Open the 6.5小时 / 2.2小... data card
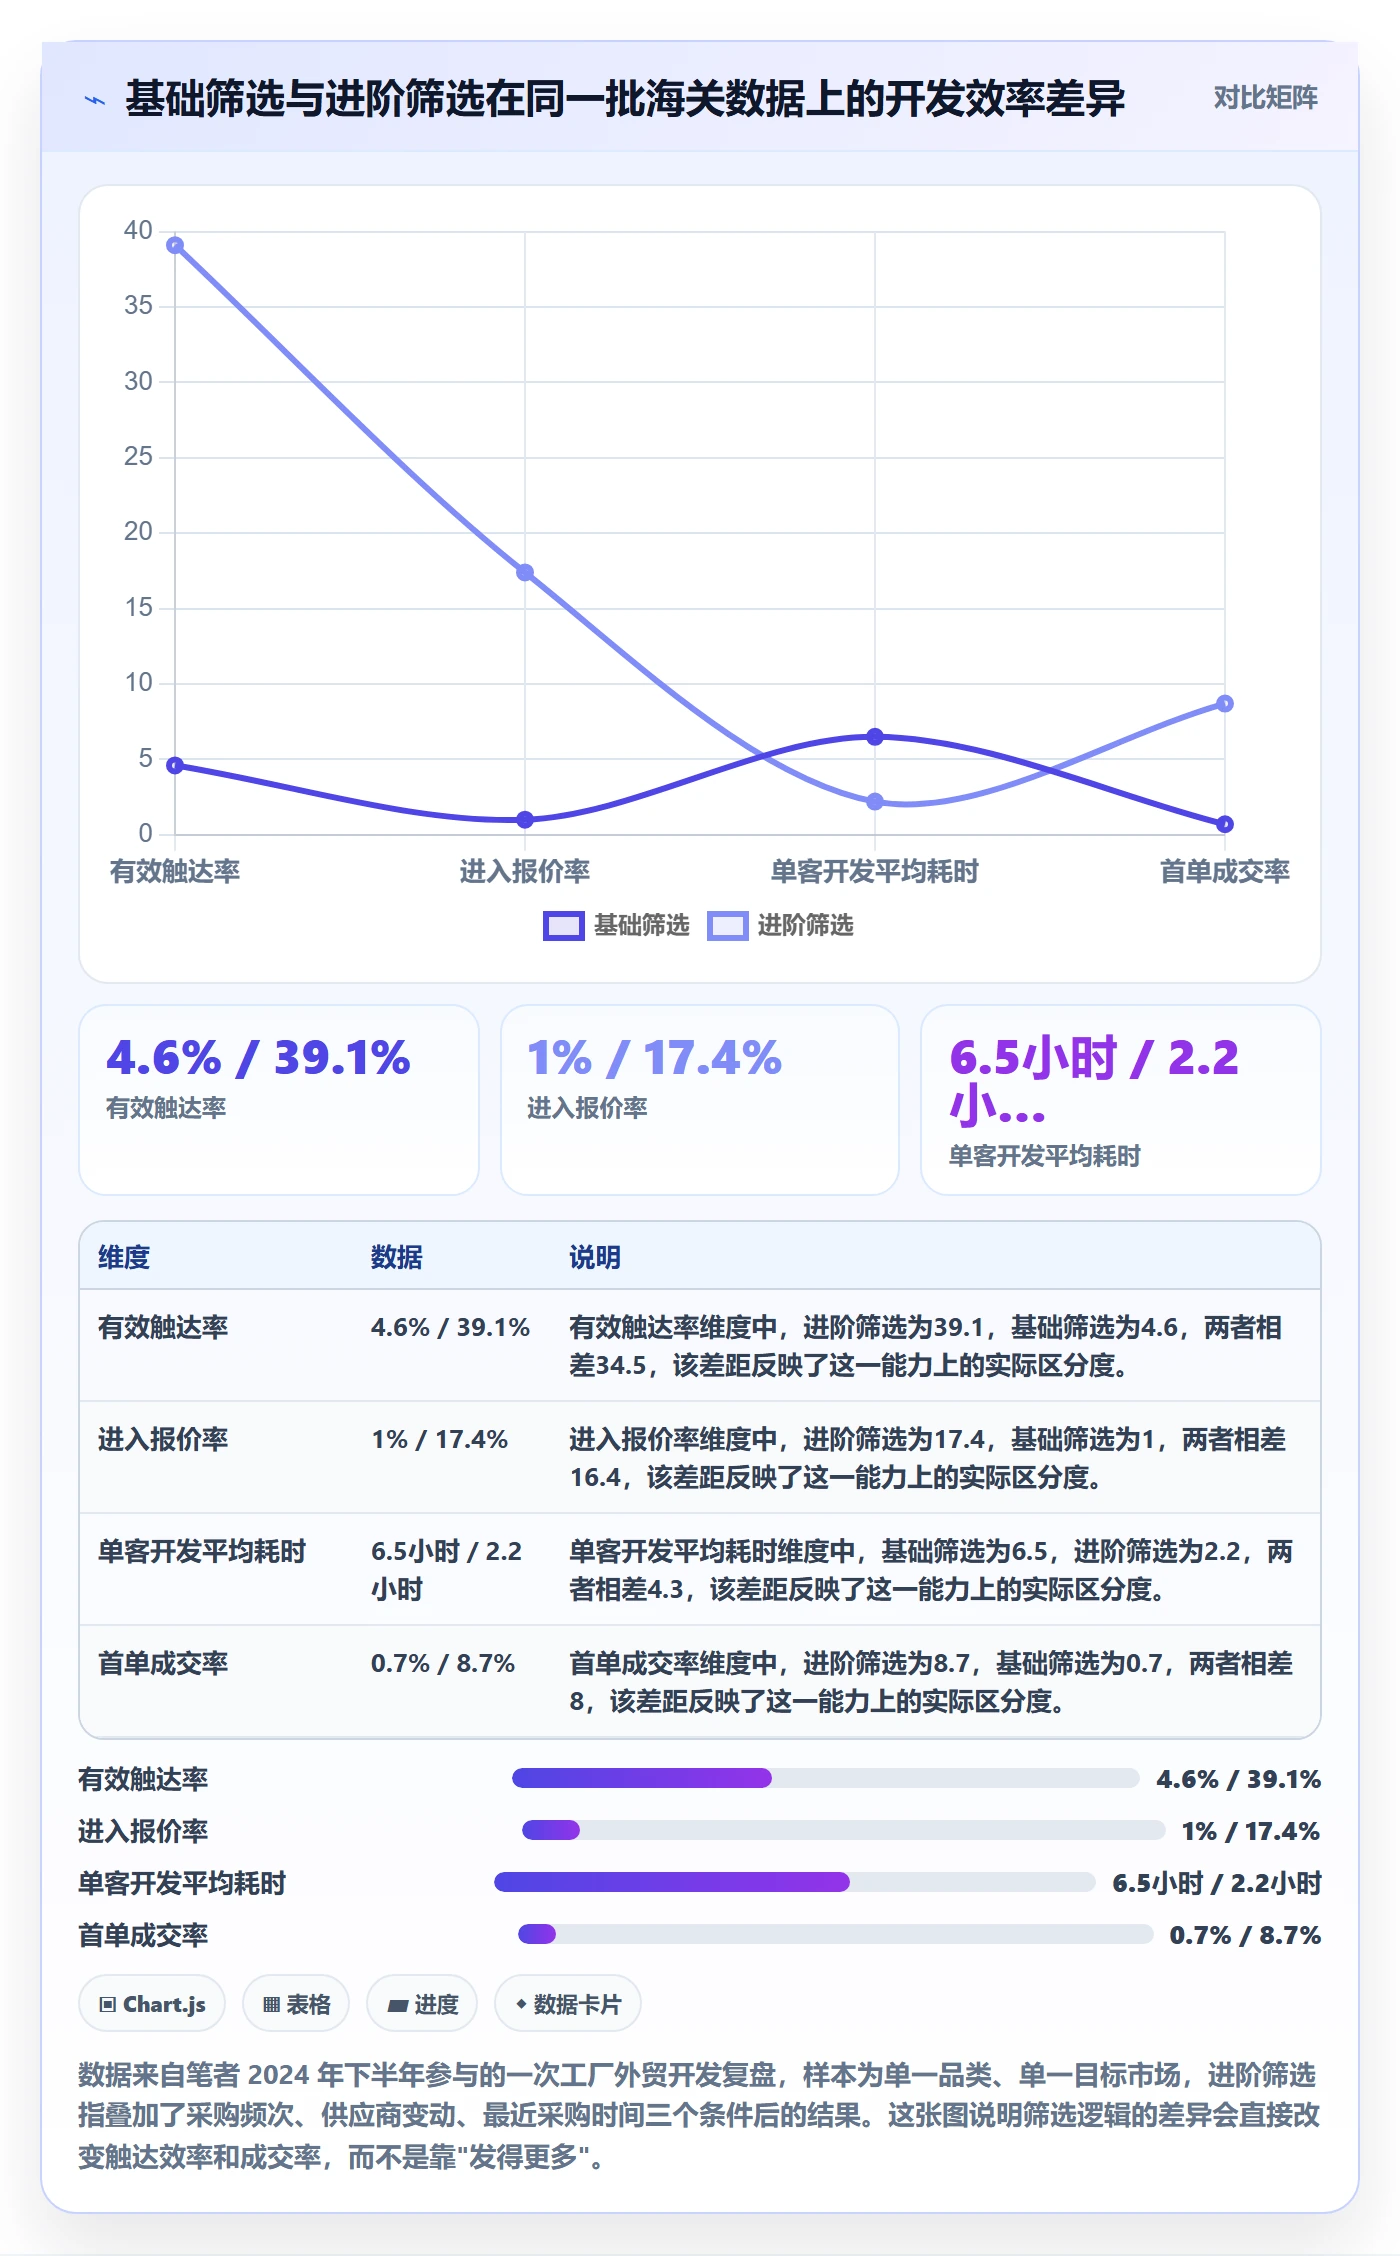Viewport: 1400px width, 2256px height. (x=1121, y=1099)
